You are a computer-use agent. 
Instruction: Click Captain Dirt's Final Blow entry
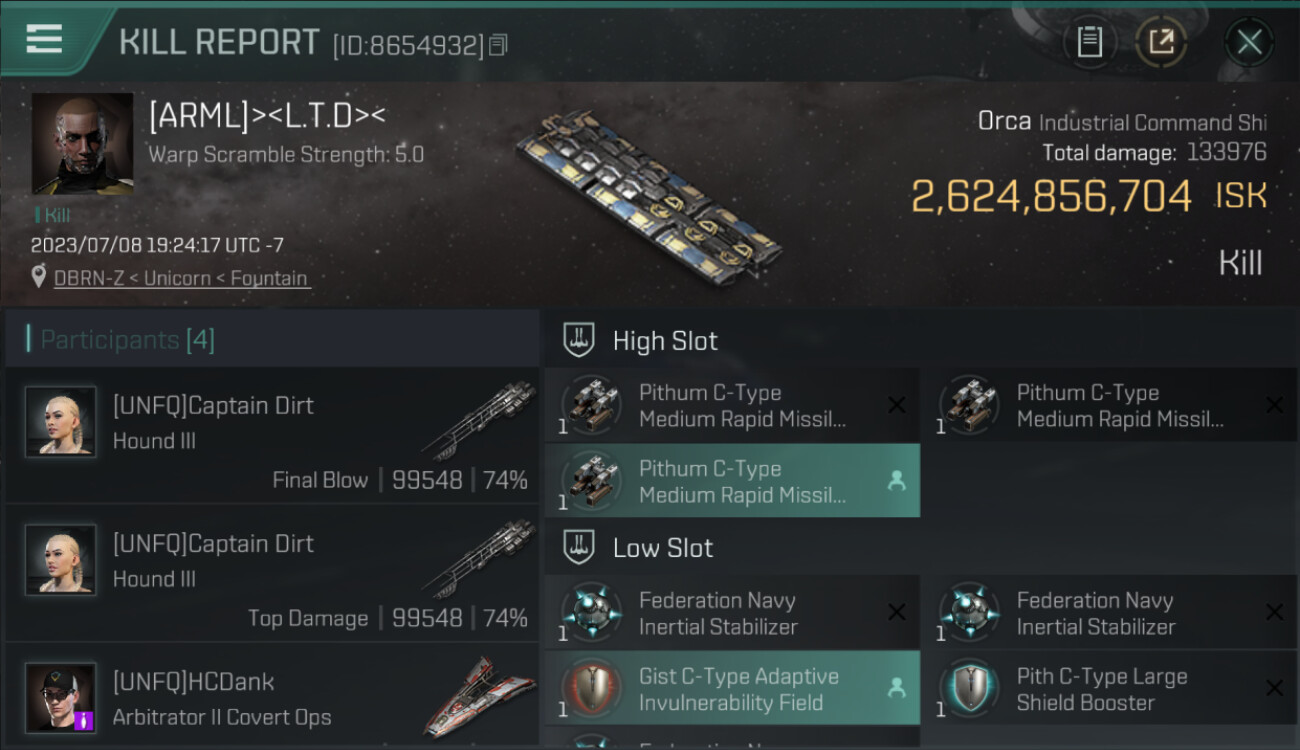click(x=272, y=435)
